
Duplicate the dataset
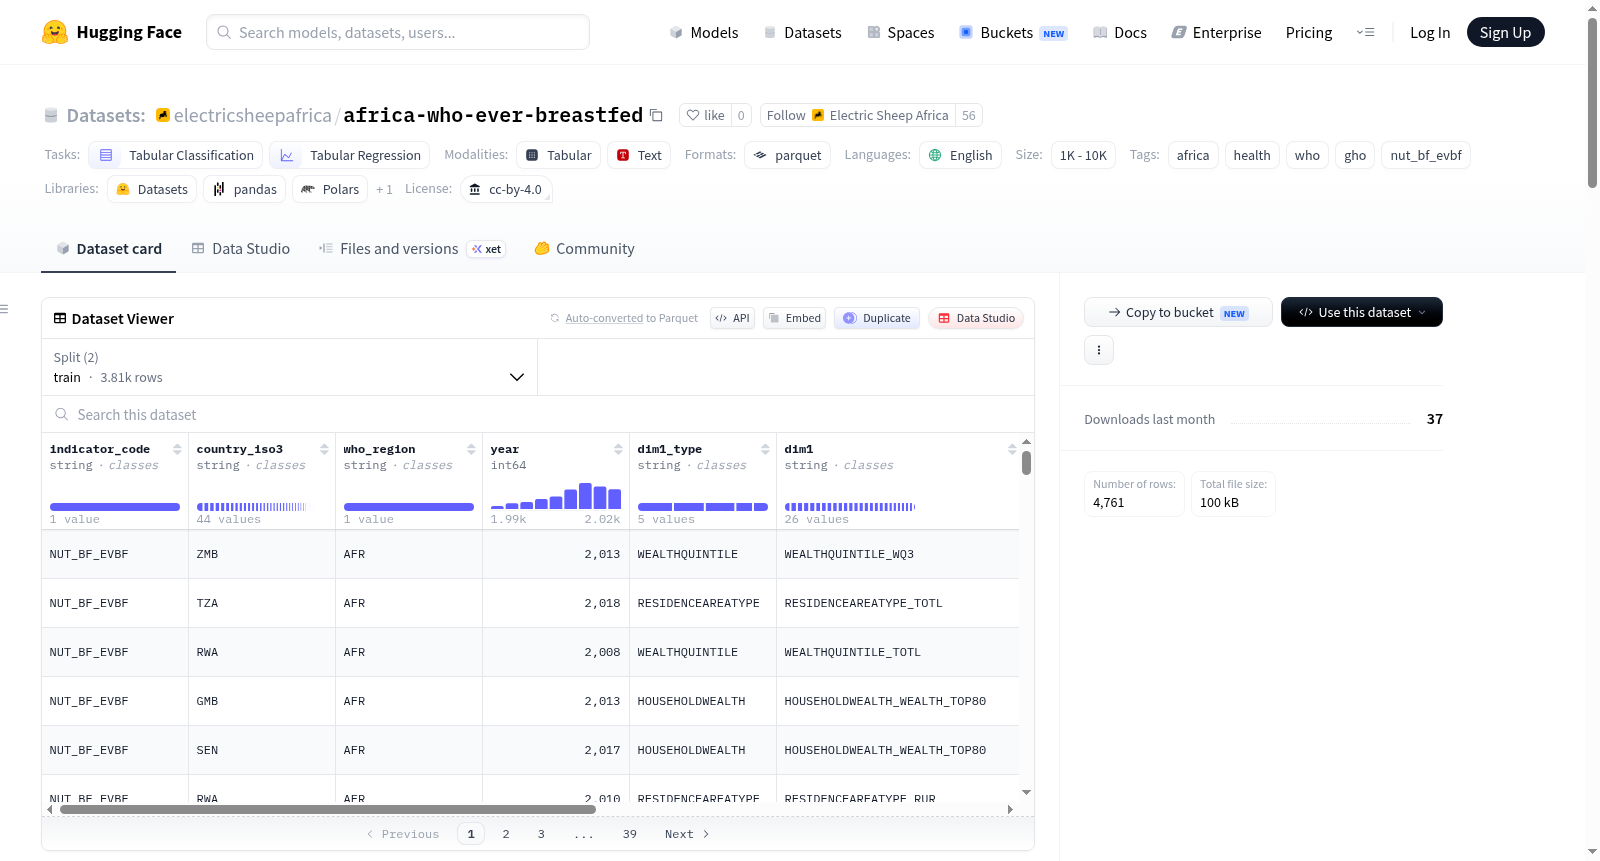click(x=877, y=318)
